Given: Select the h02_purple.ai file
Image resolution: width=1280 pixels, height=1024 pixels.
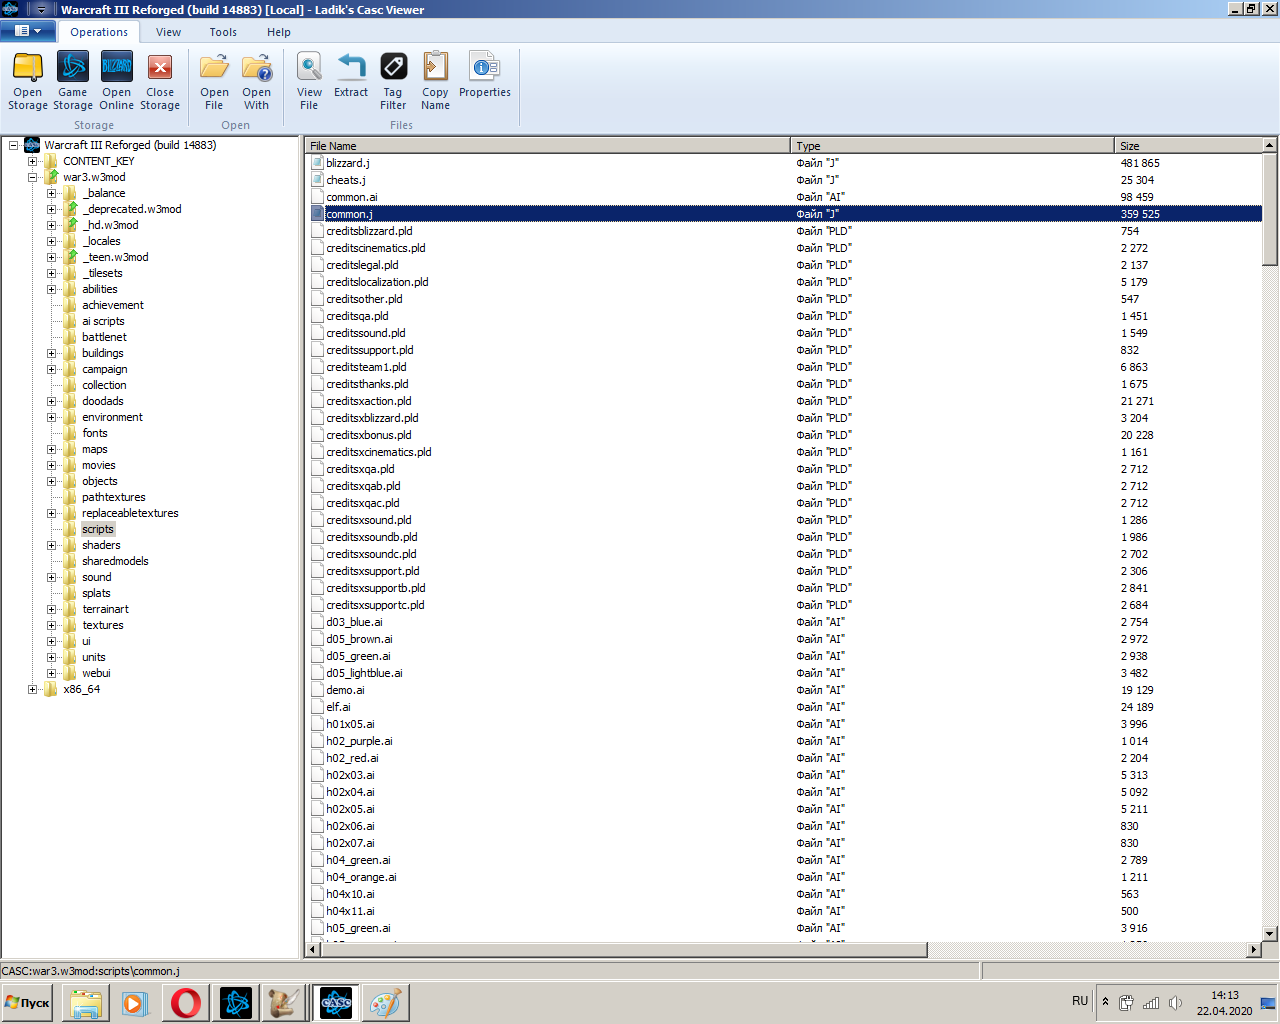Looking at the screenshot, I should coord(359,741).
